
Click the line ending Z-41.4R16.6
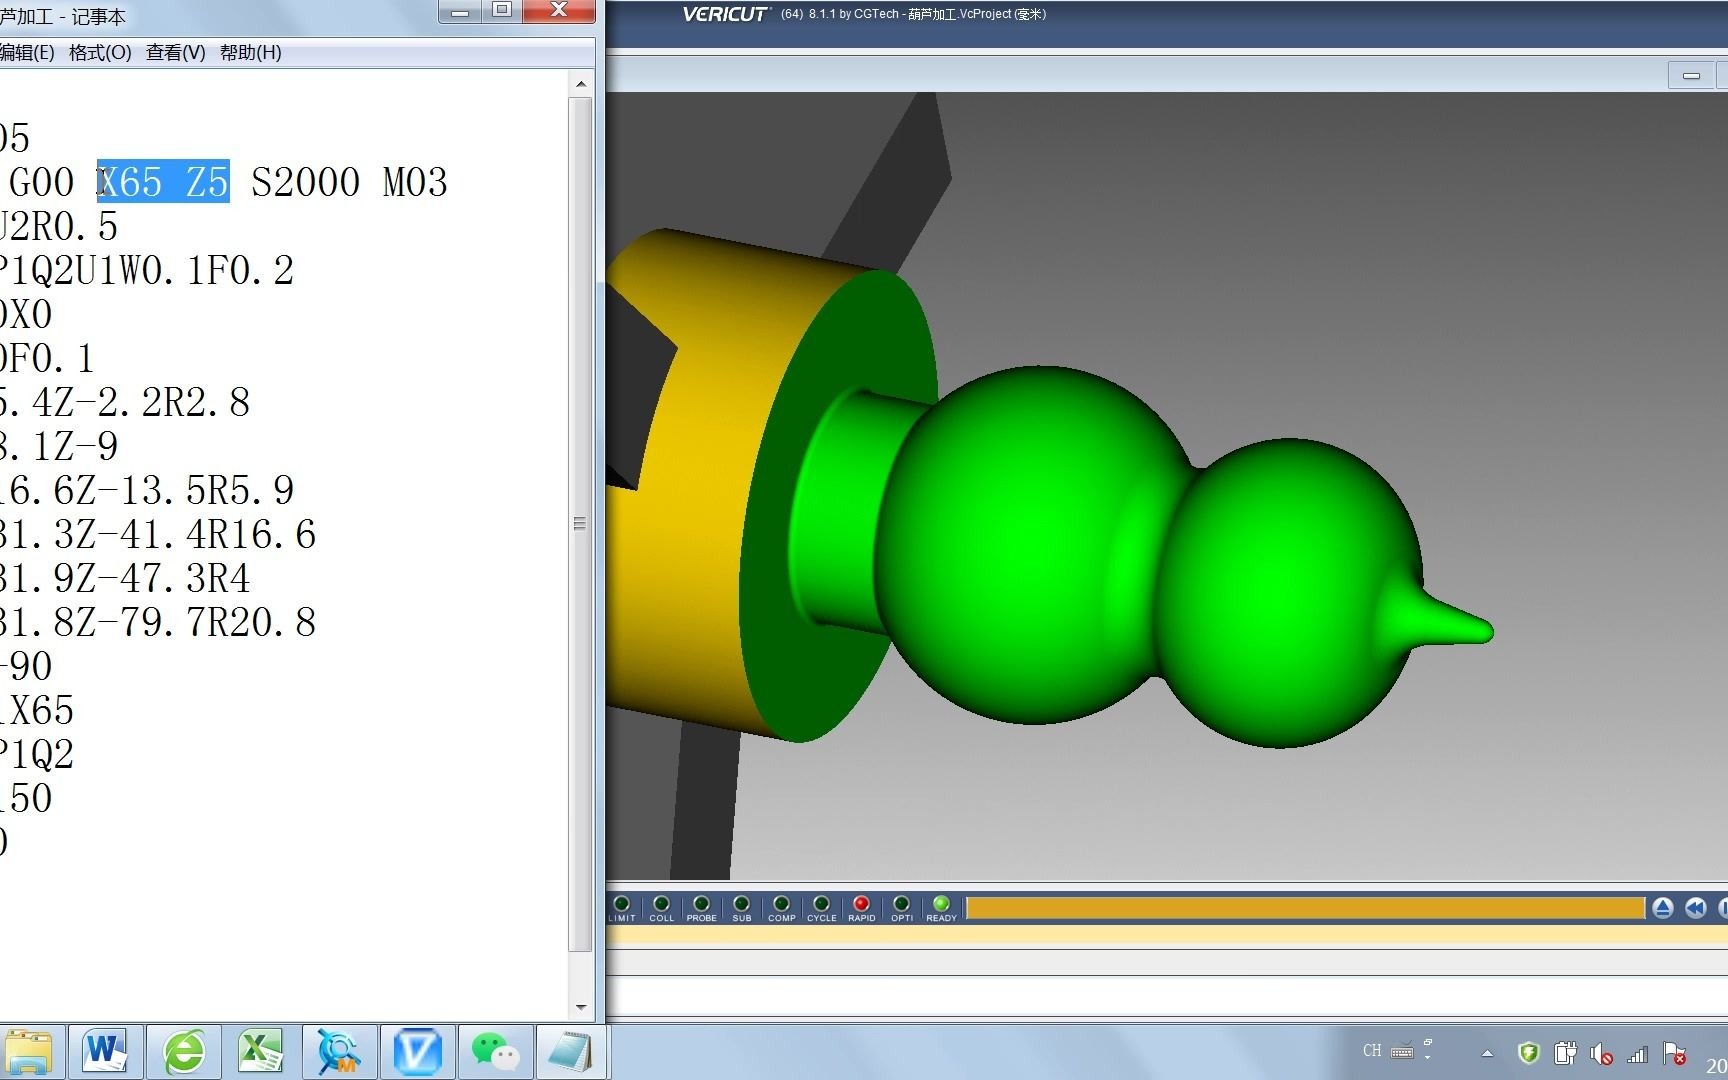(158, 534)
